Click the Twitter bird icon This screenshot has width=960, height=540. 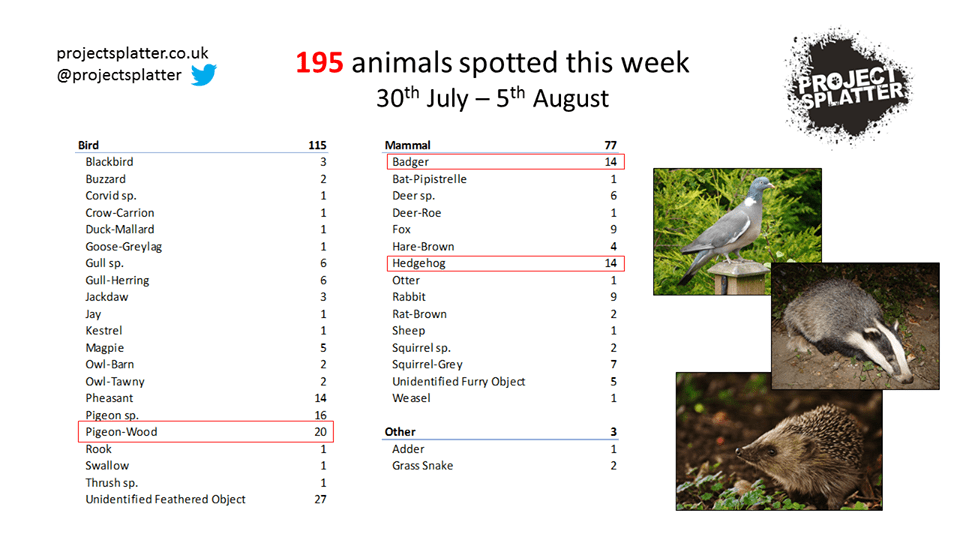tap(204, 75)
